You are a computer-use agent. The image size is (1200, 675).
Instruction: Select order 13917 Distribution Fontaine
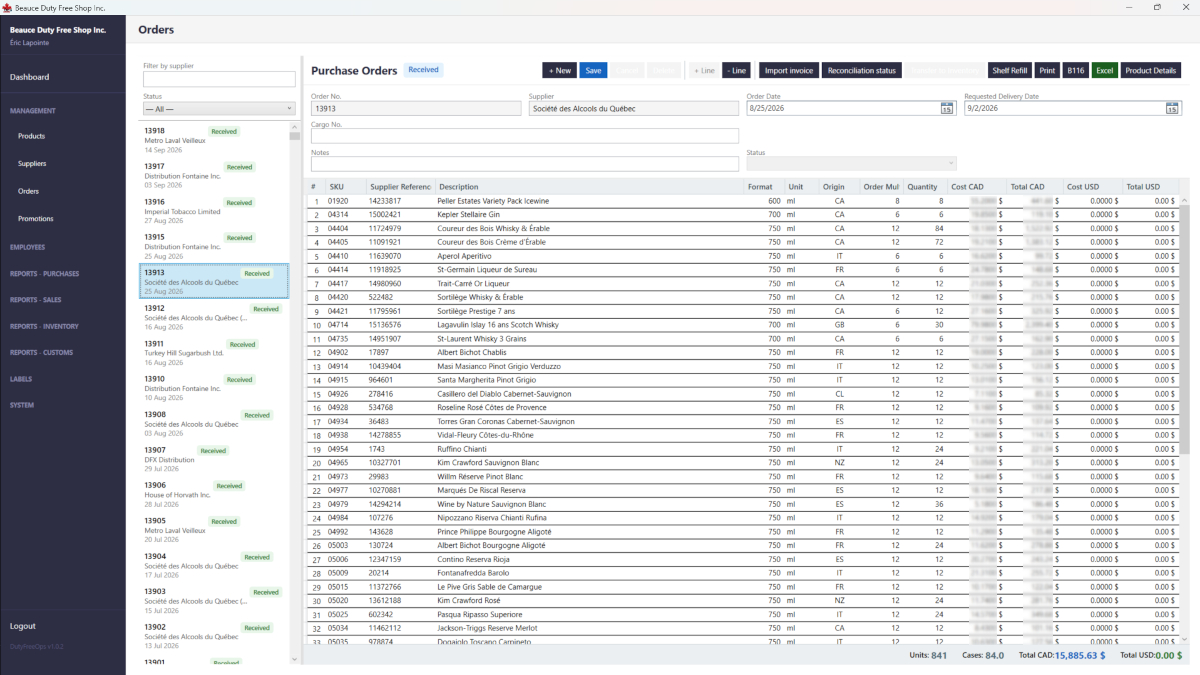pyautogui.click(x=213, y=175)
